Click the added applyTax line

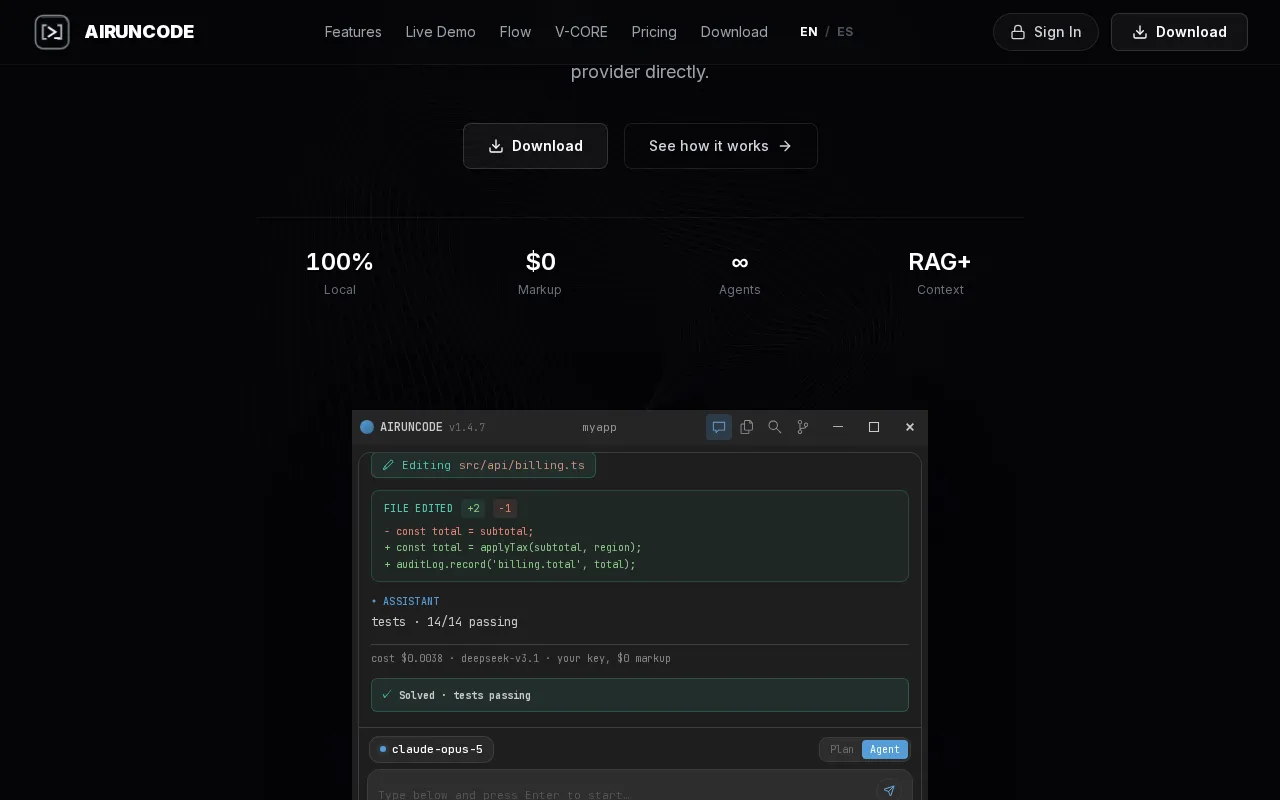(513, 548)
